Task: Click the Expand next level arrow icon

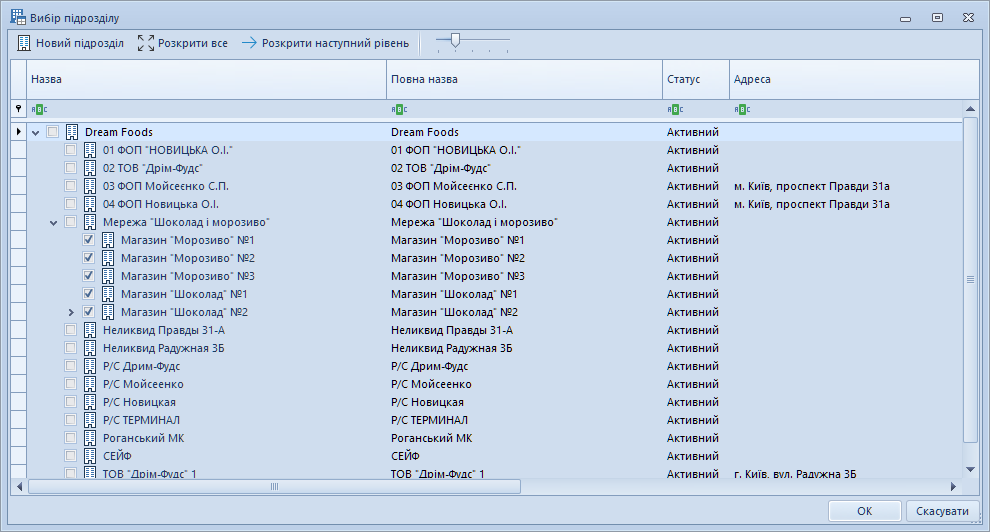Action: tap(249, 43)
